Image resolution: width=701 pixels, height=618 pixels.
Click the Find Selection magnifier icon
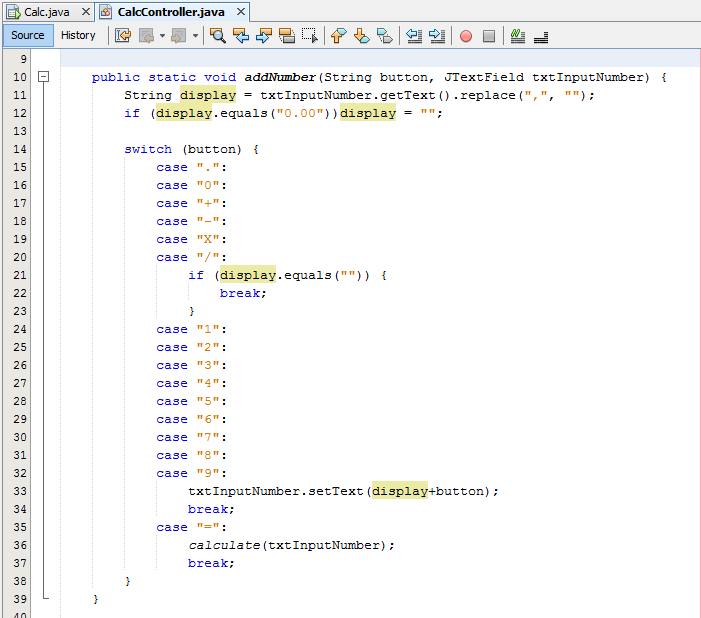pos(218,35)
